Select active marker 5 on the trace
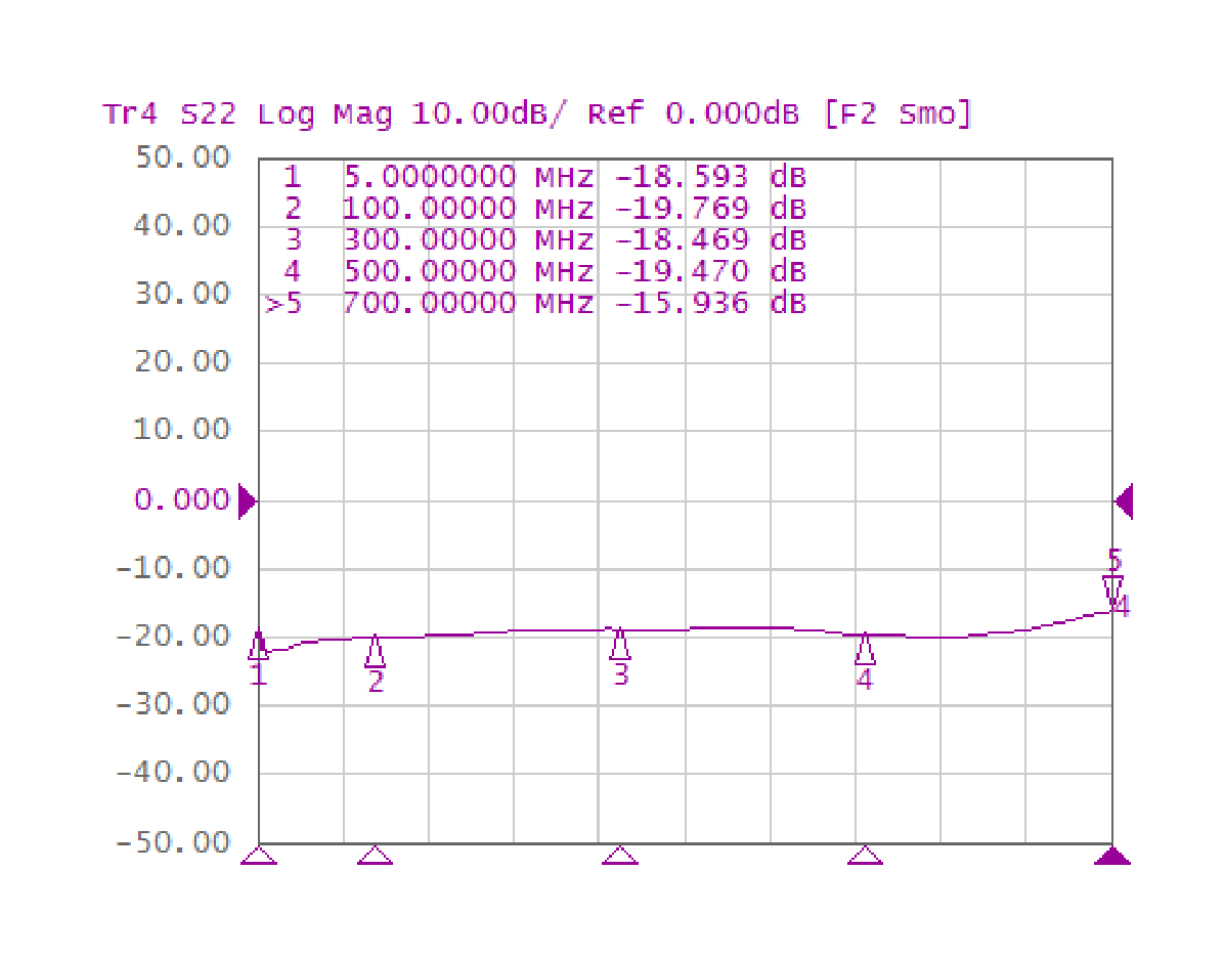 (1113, 591)
